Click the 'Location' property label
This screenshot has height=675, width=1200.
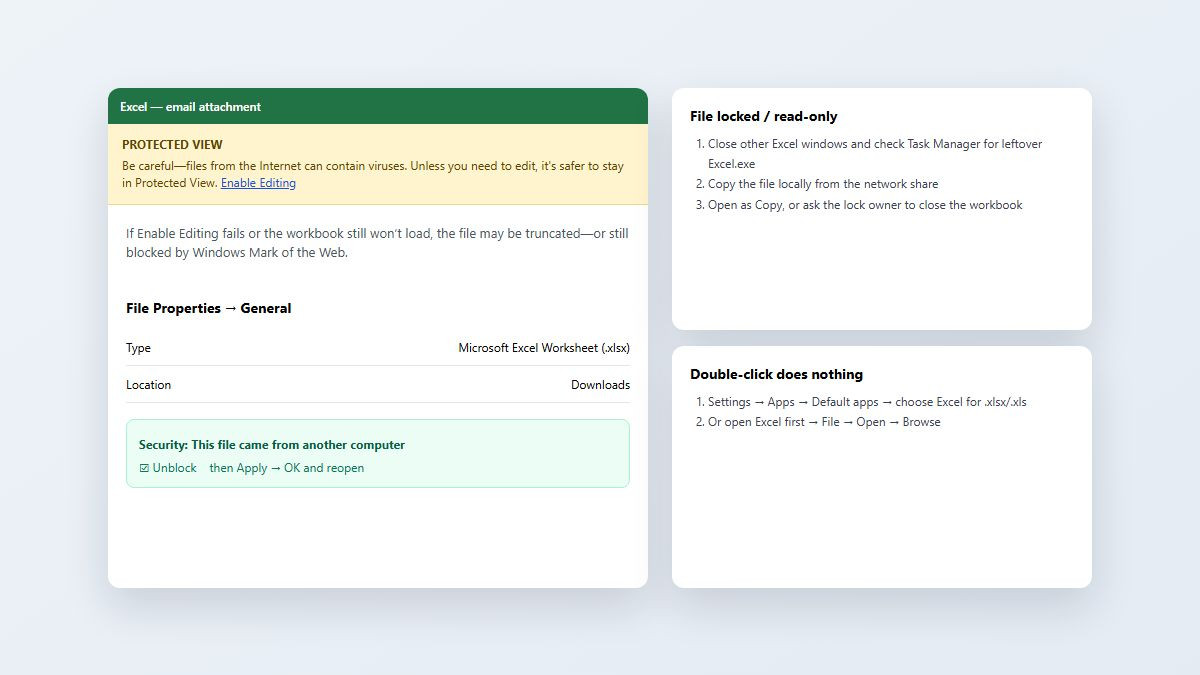click(148, 385)
